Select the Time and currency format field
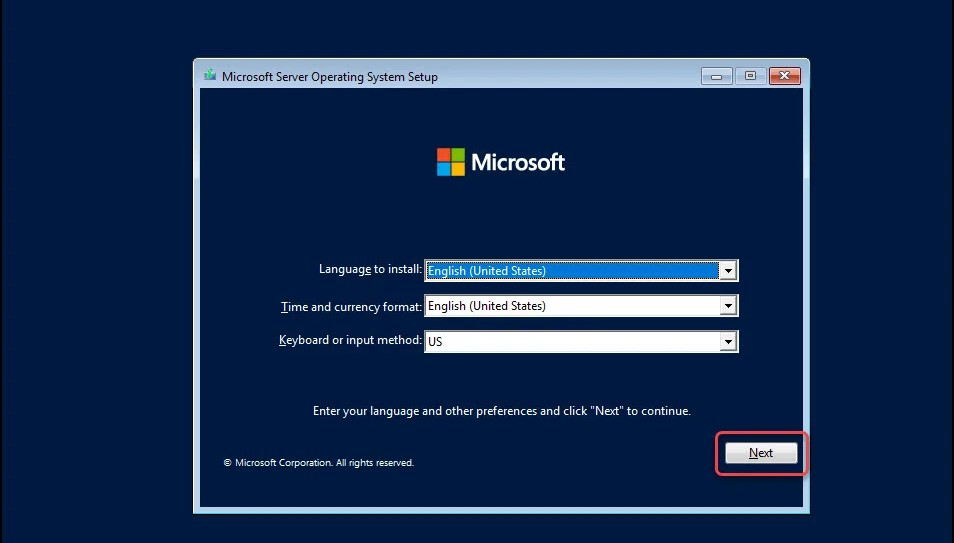Screen dimensions: 954x543 (x=581, y=306)
